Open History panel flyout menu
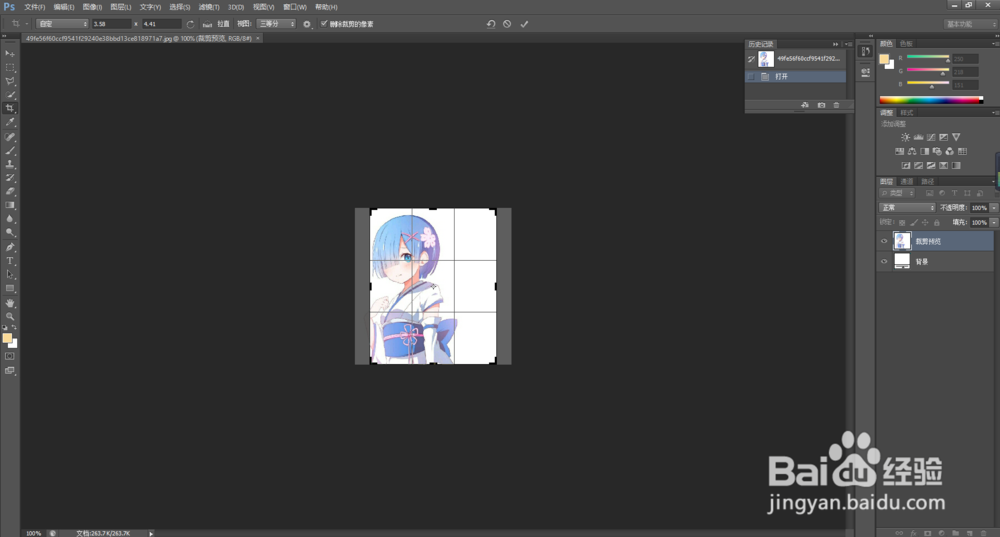The image size is (1000, 537). (x=848, y=44)
